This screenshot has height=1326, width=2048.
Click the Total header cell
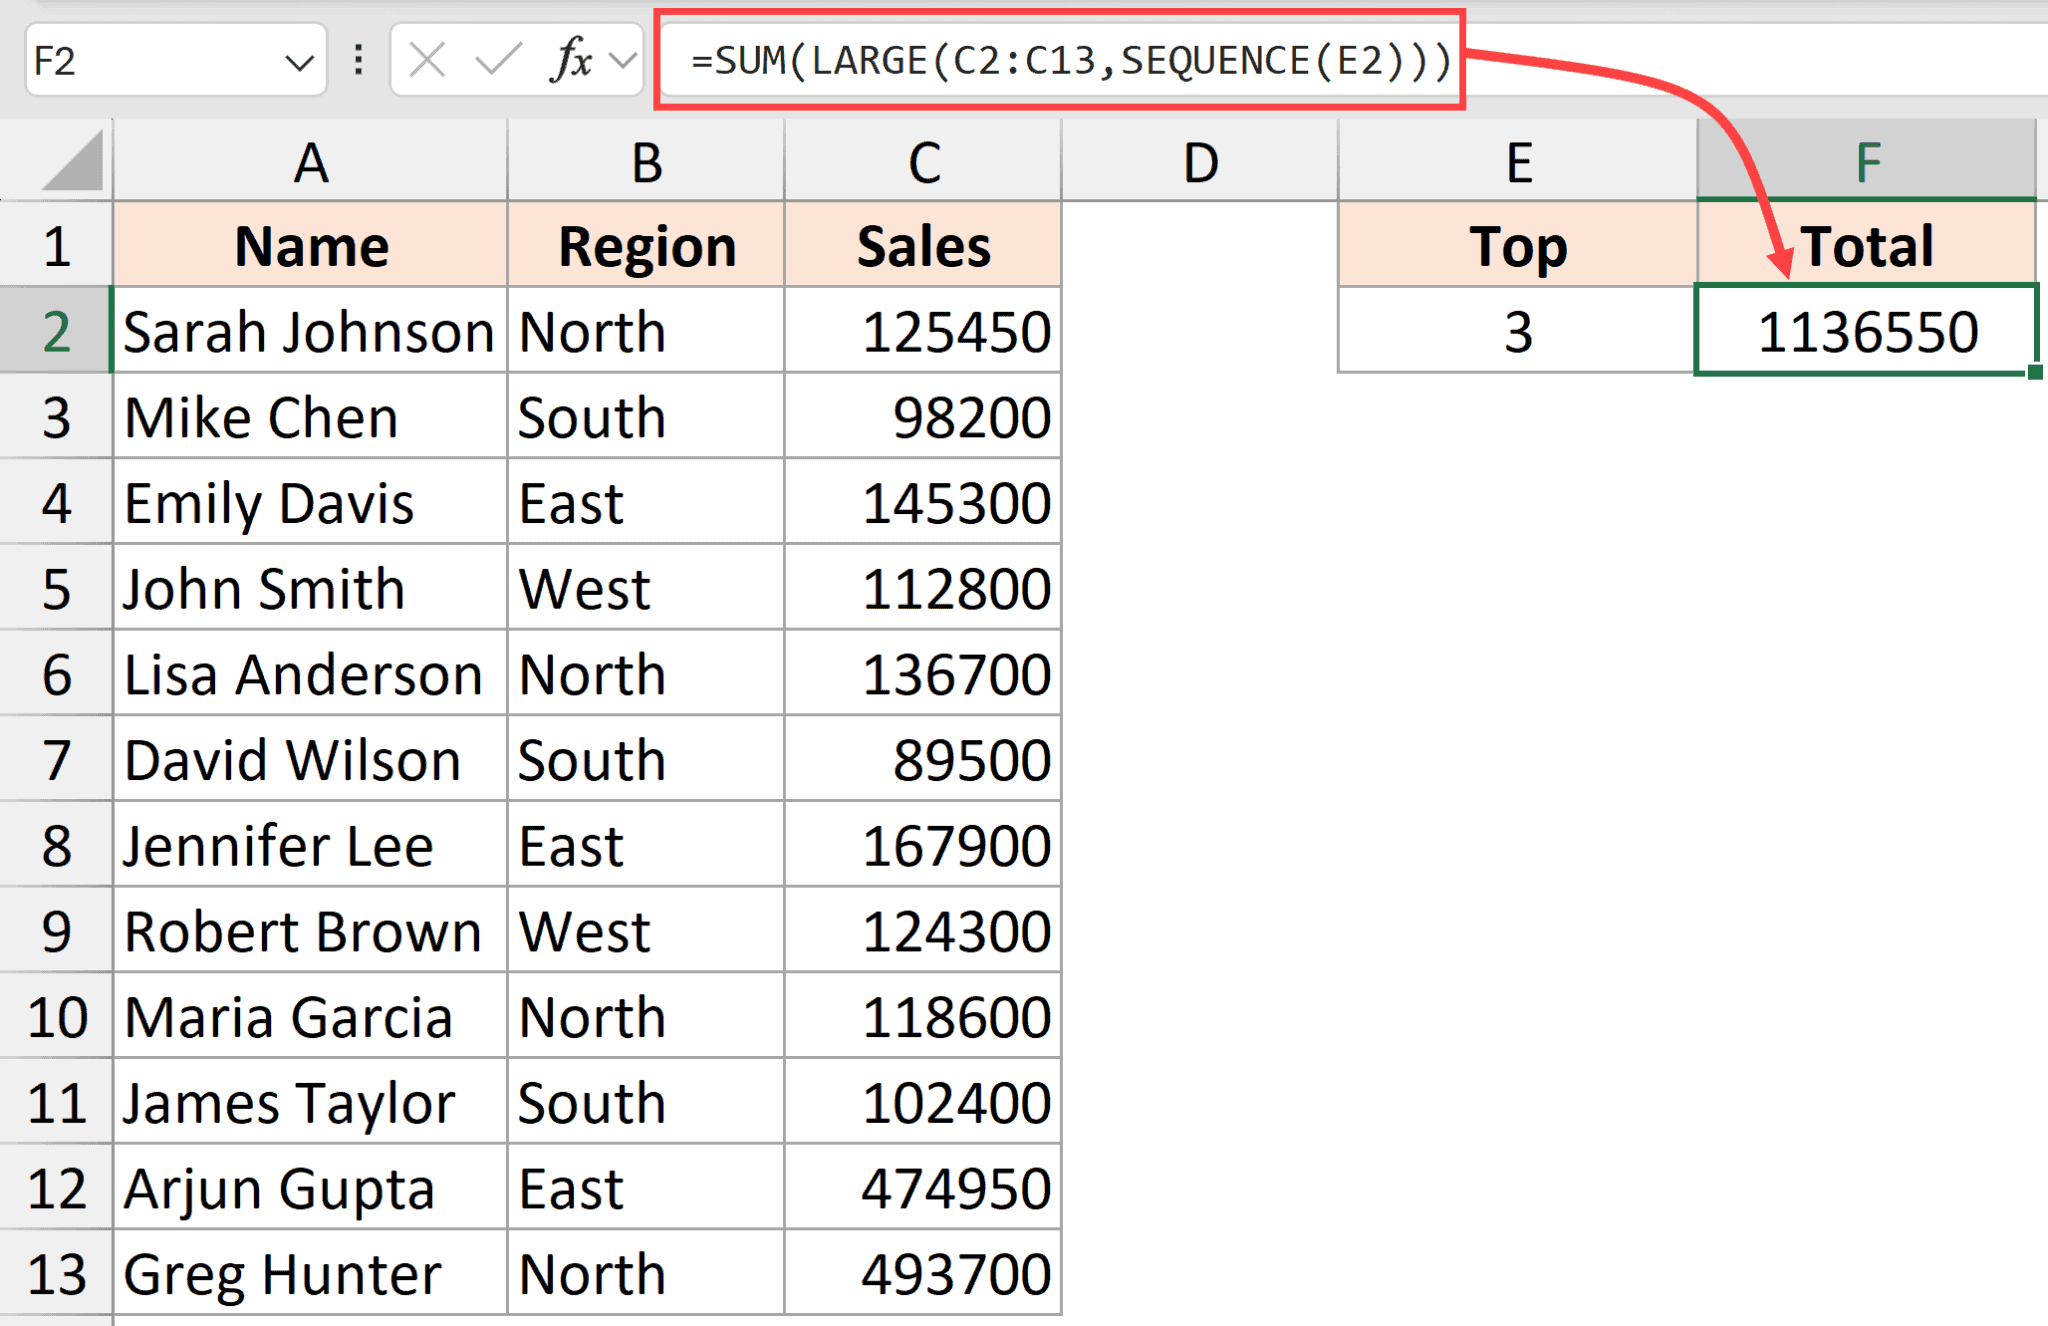(x=1867, y=246)
